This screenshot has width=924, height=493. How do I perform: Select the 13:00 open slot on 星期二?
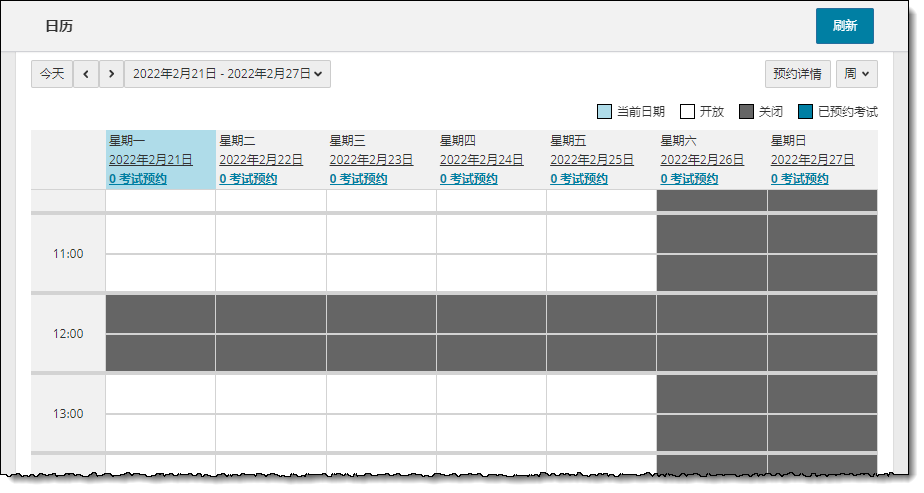pyautogui.click(x=270, y=394)
